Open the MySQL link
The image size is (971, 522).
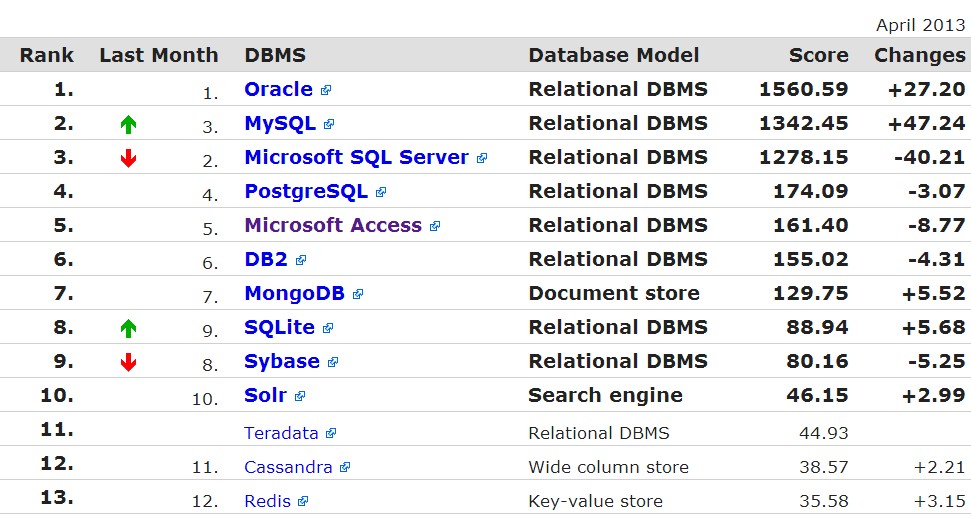click(x=281, y=123)
